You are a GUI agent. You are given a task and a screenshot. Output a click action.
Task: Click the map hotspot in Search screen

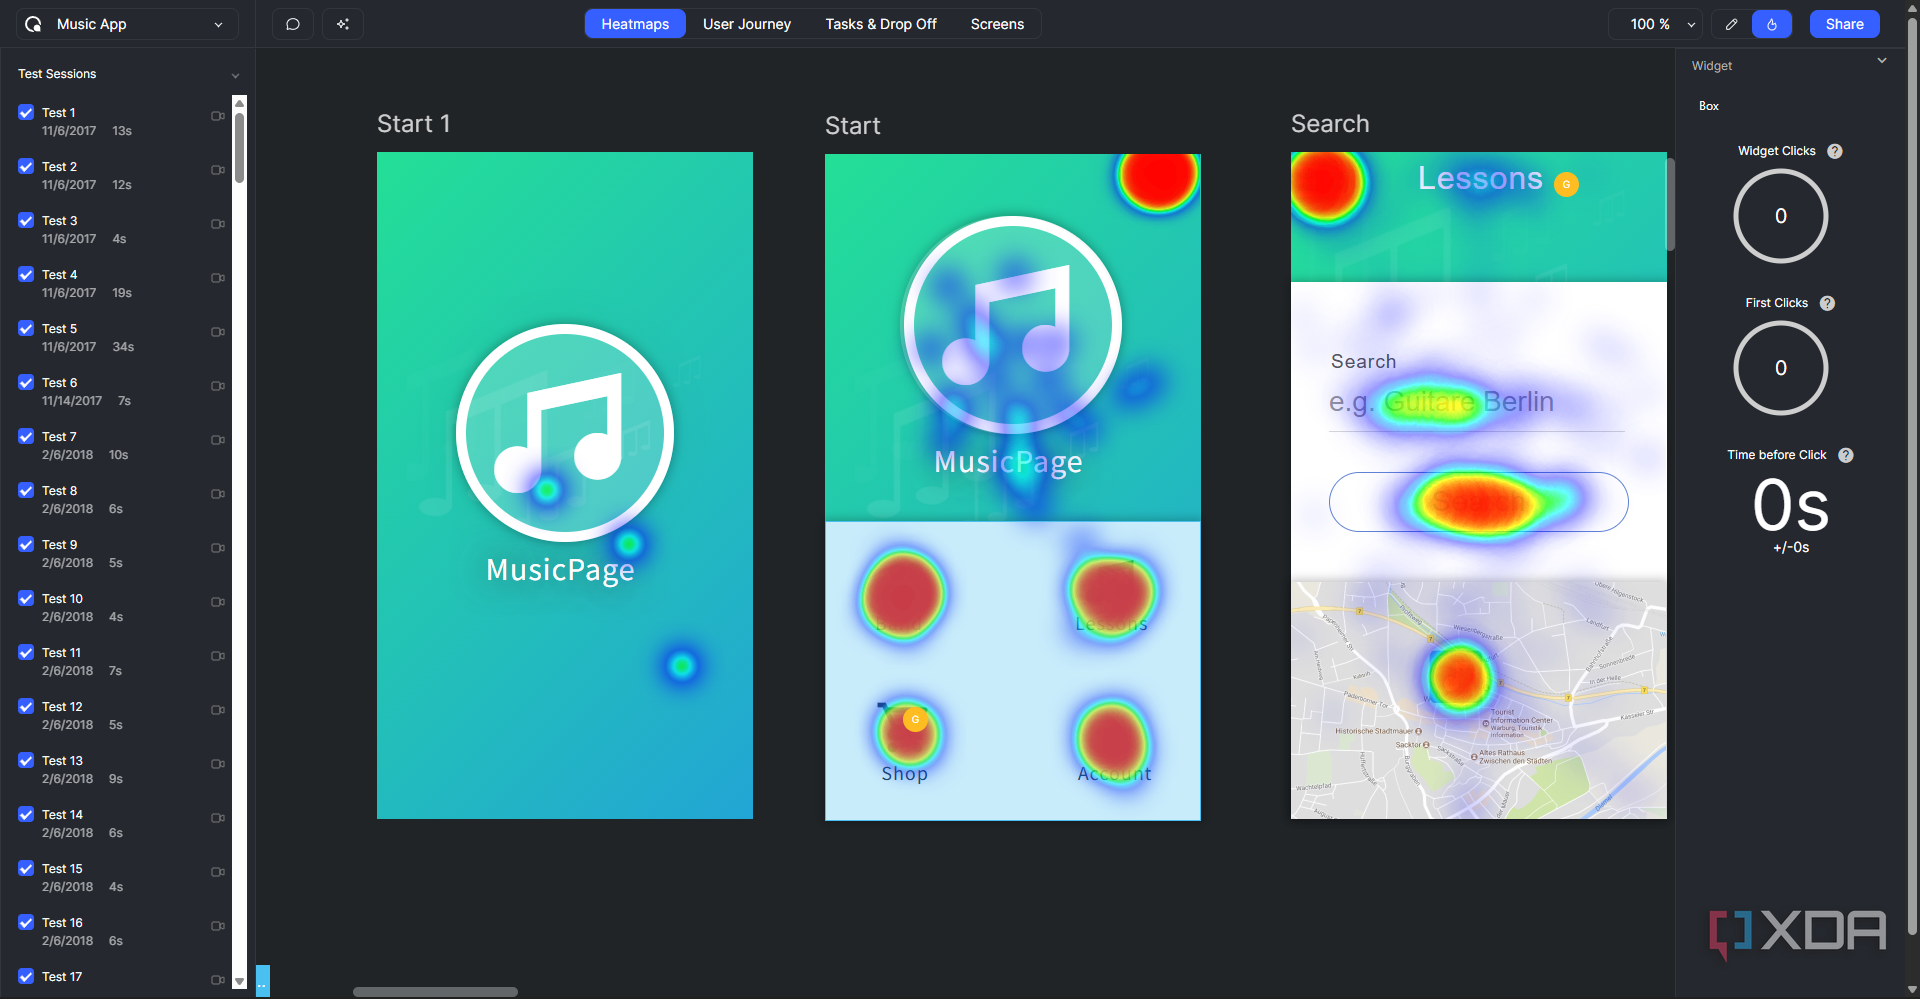[1459, 677]
